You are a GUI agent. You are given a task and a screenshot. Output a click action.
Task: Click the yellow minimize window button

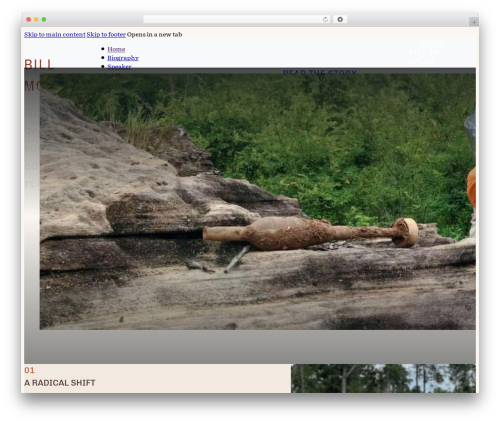[x=36, y=20]
